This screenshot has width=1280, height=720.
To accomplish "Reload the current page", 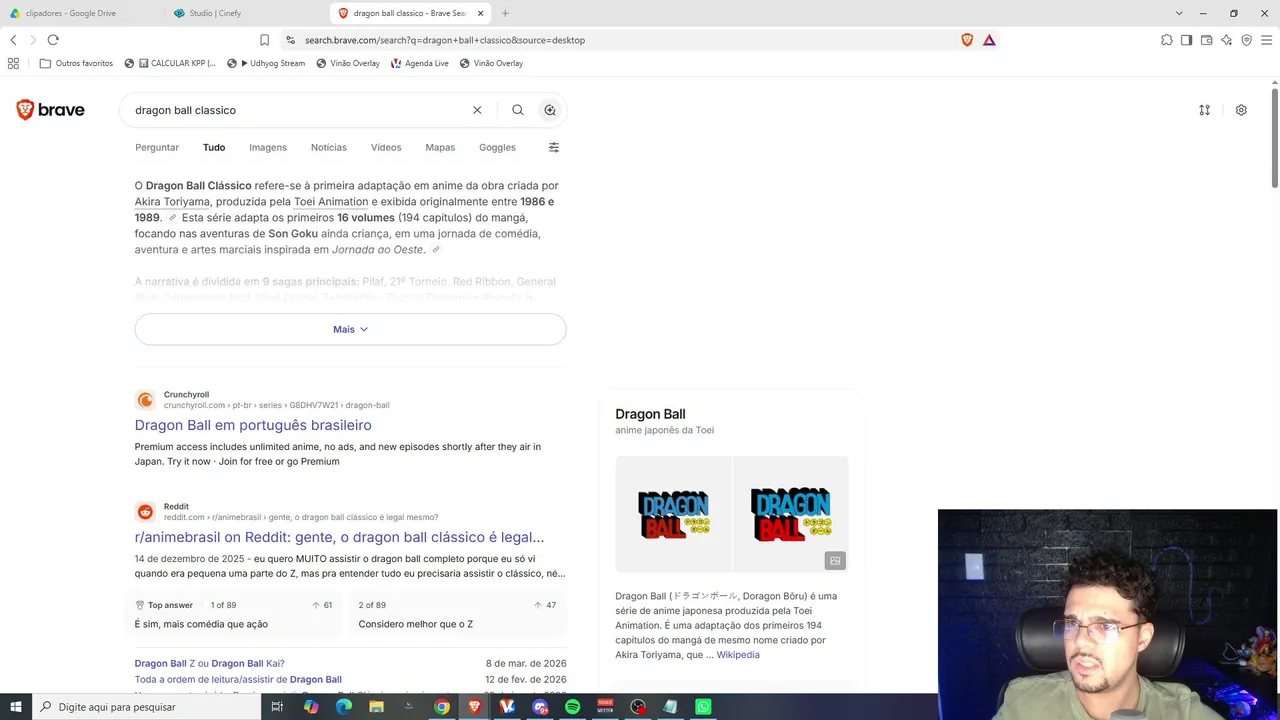I will (x=53, y=40).
